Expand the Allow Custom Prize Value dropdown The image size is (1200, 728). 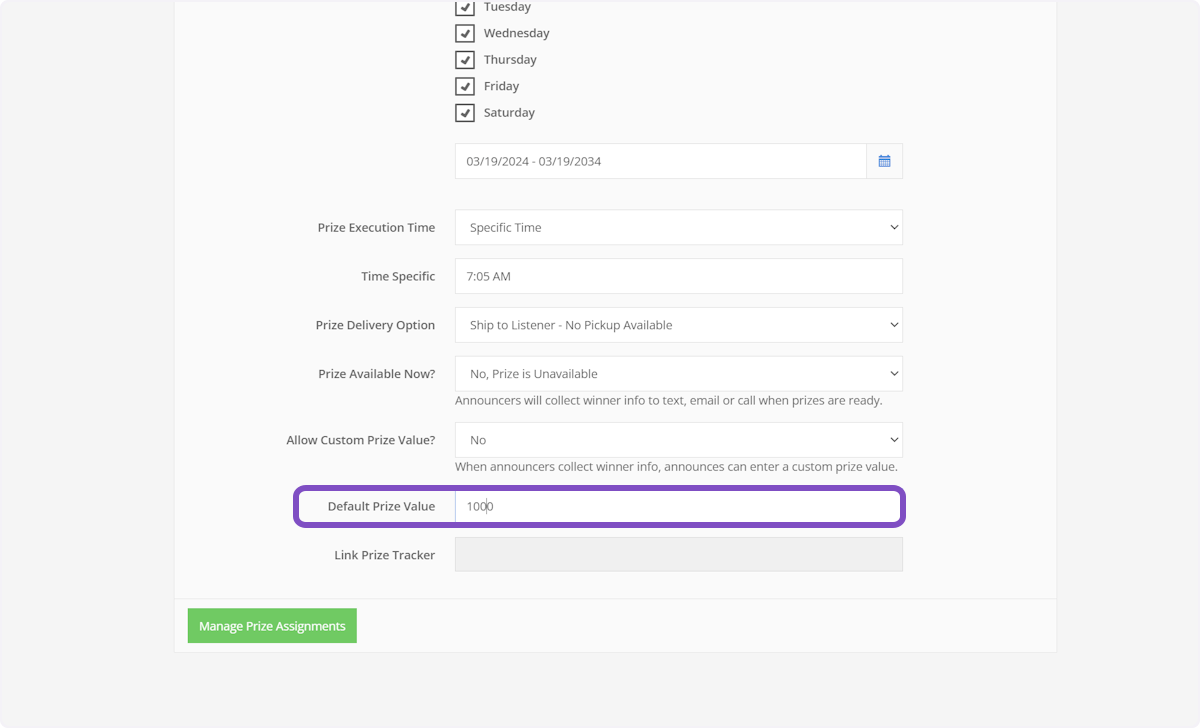click(678, 440)
